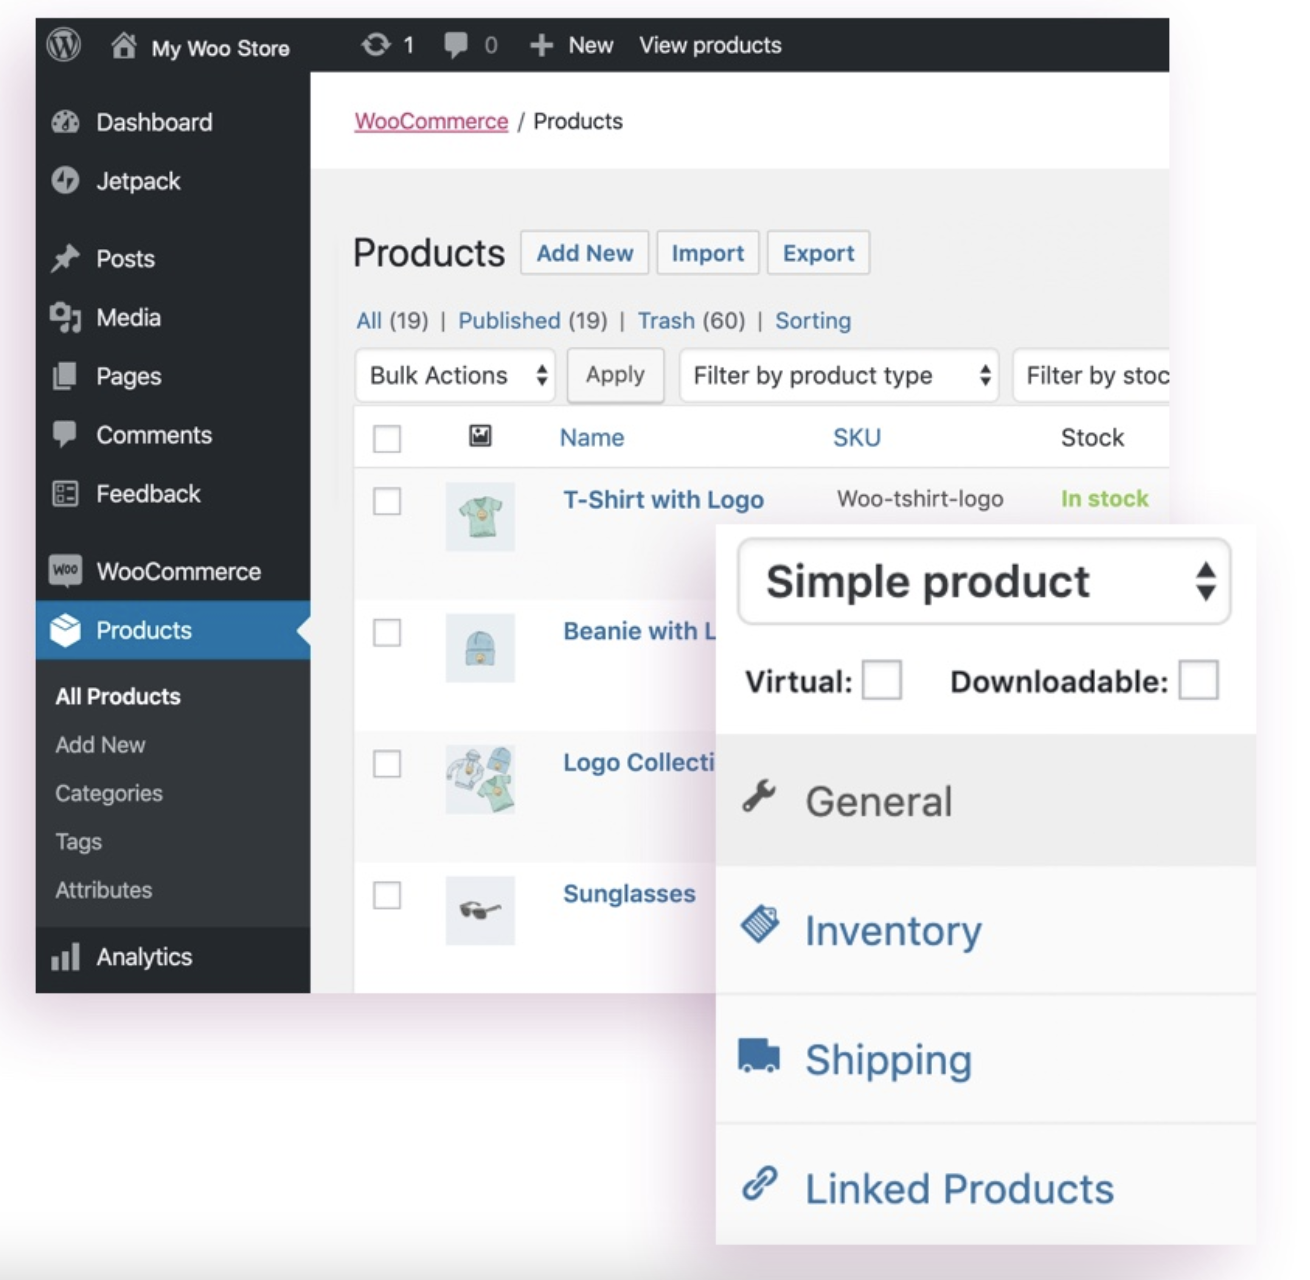
Task: Click the In stock status text
Action: [x=1105, y=498]
